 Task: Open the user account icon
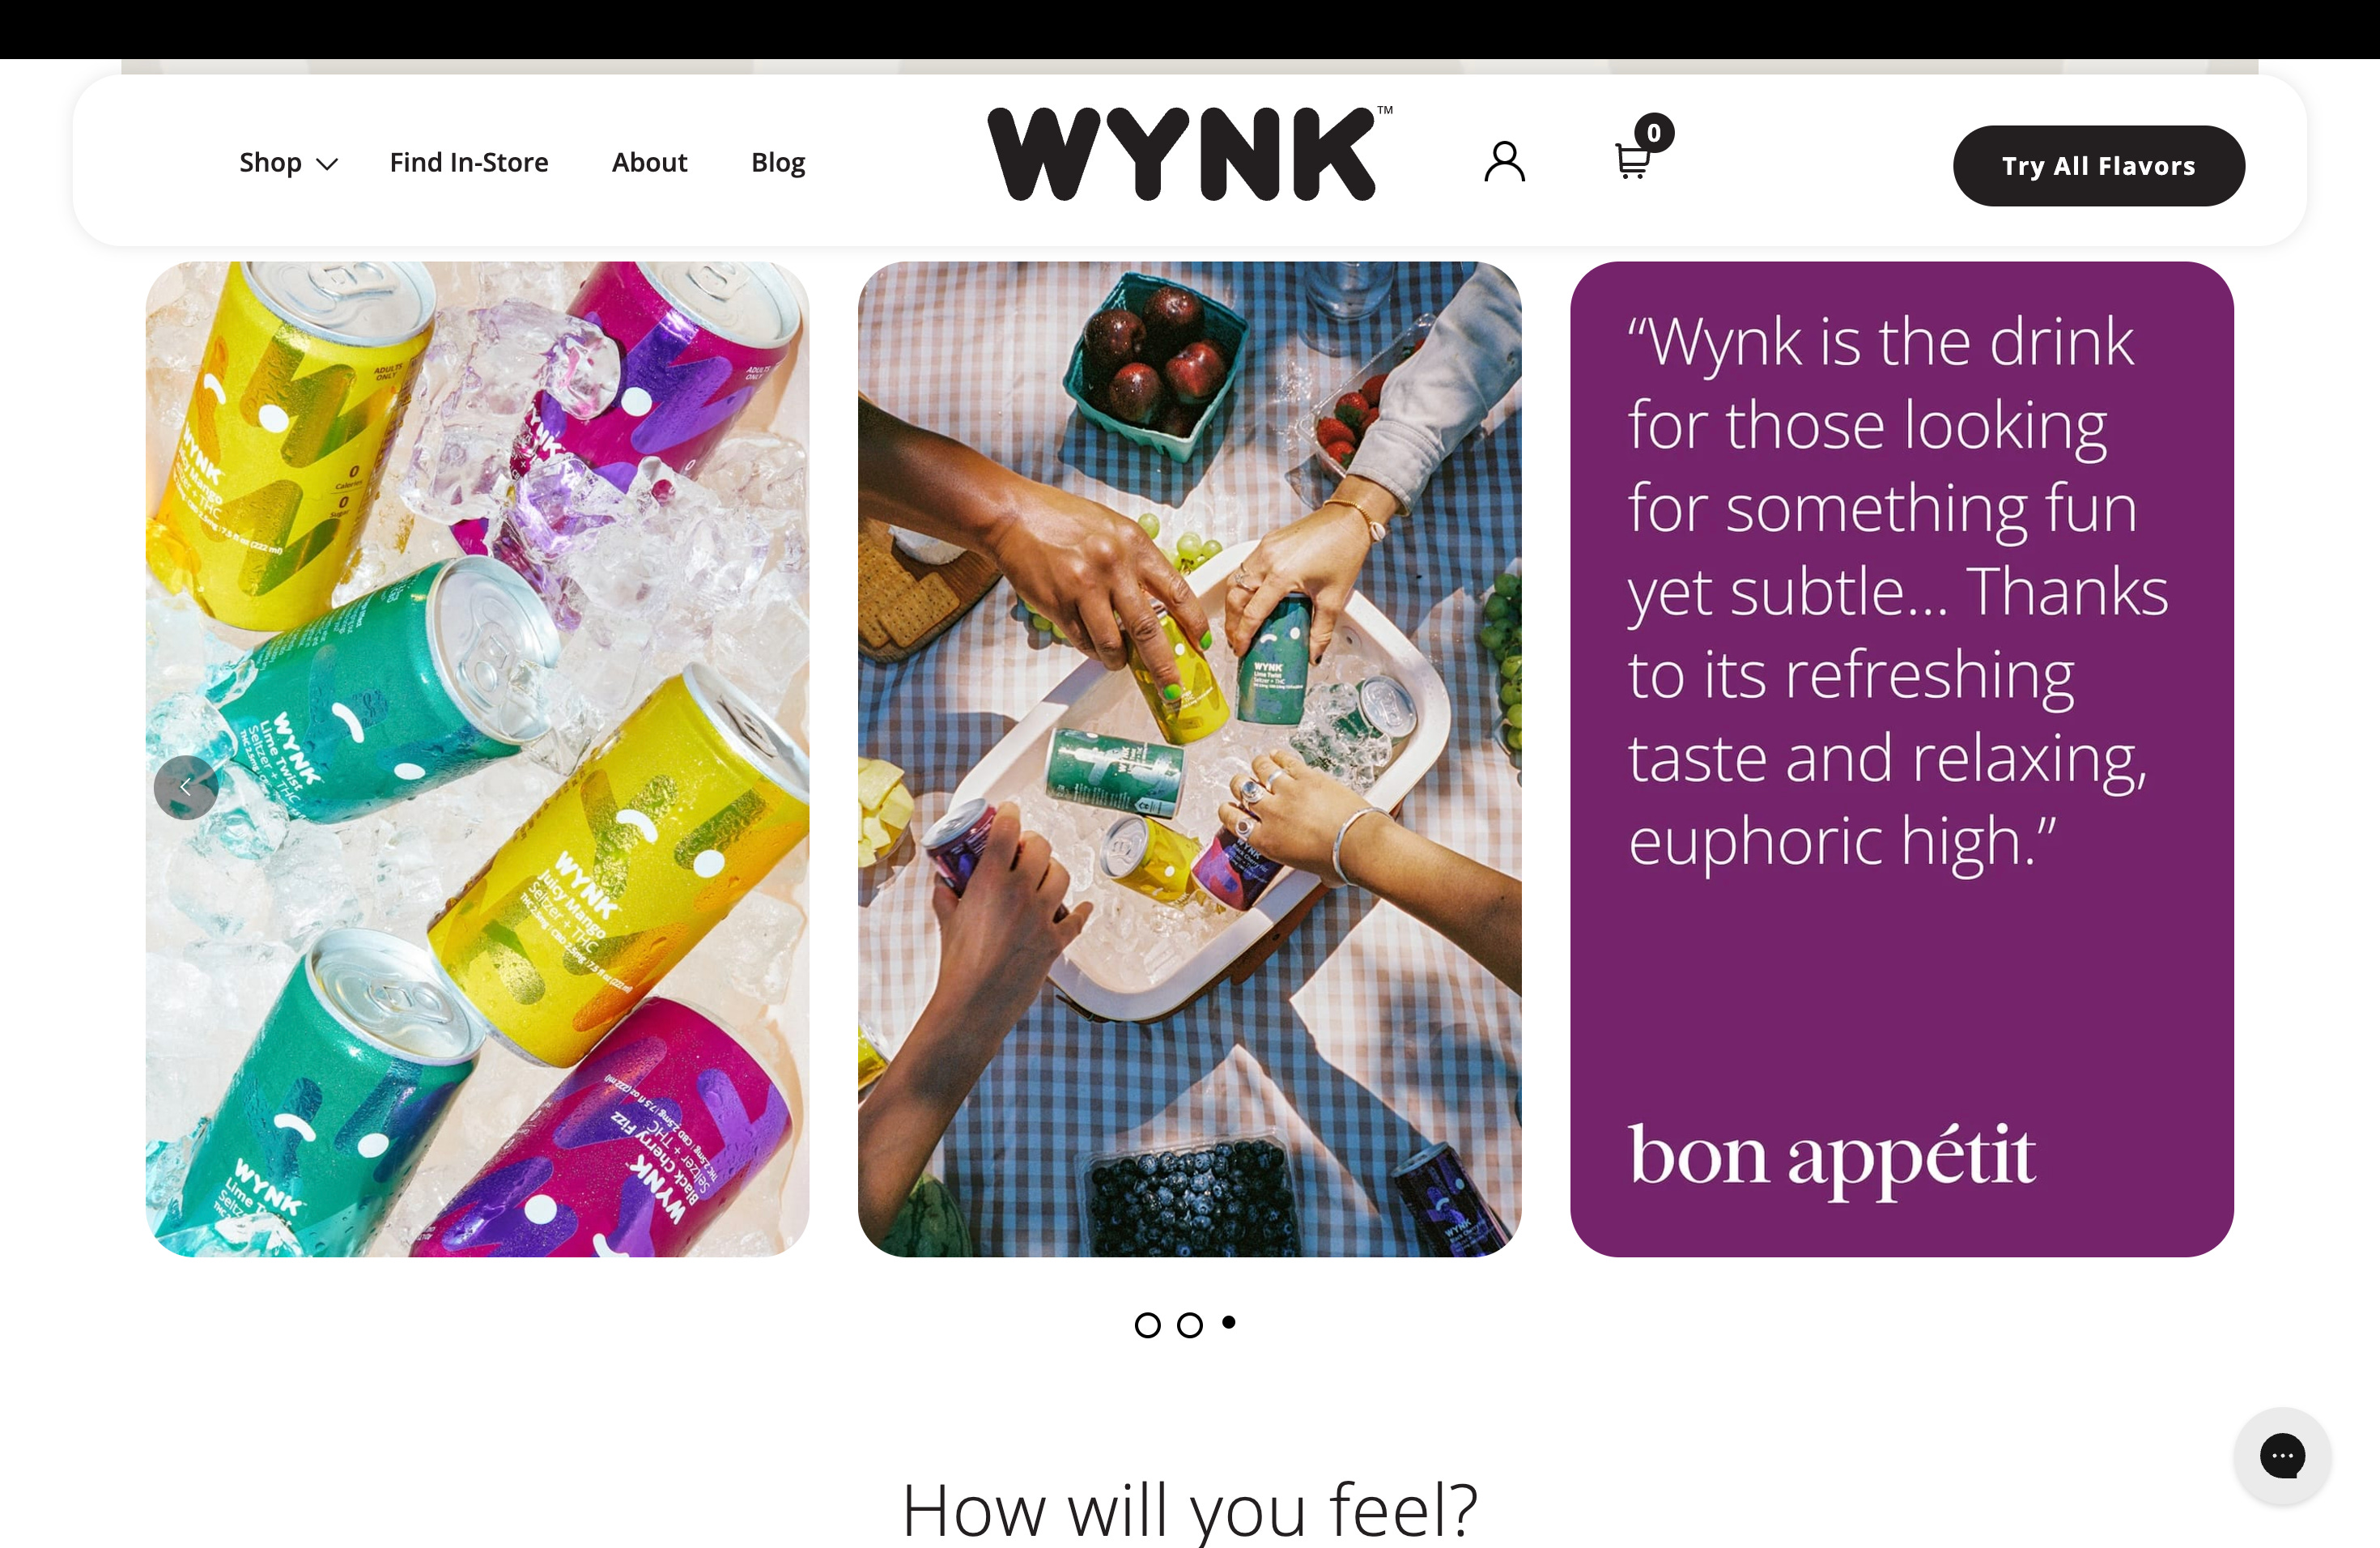(x=1504, y=161)
